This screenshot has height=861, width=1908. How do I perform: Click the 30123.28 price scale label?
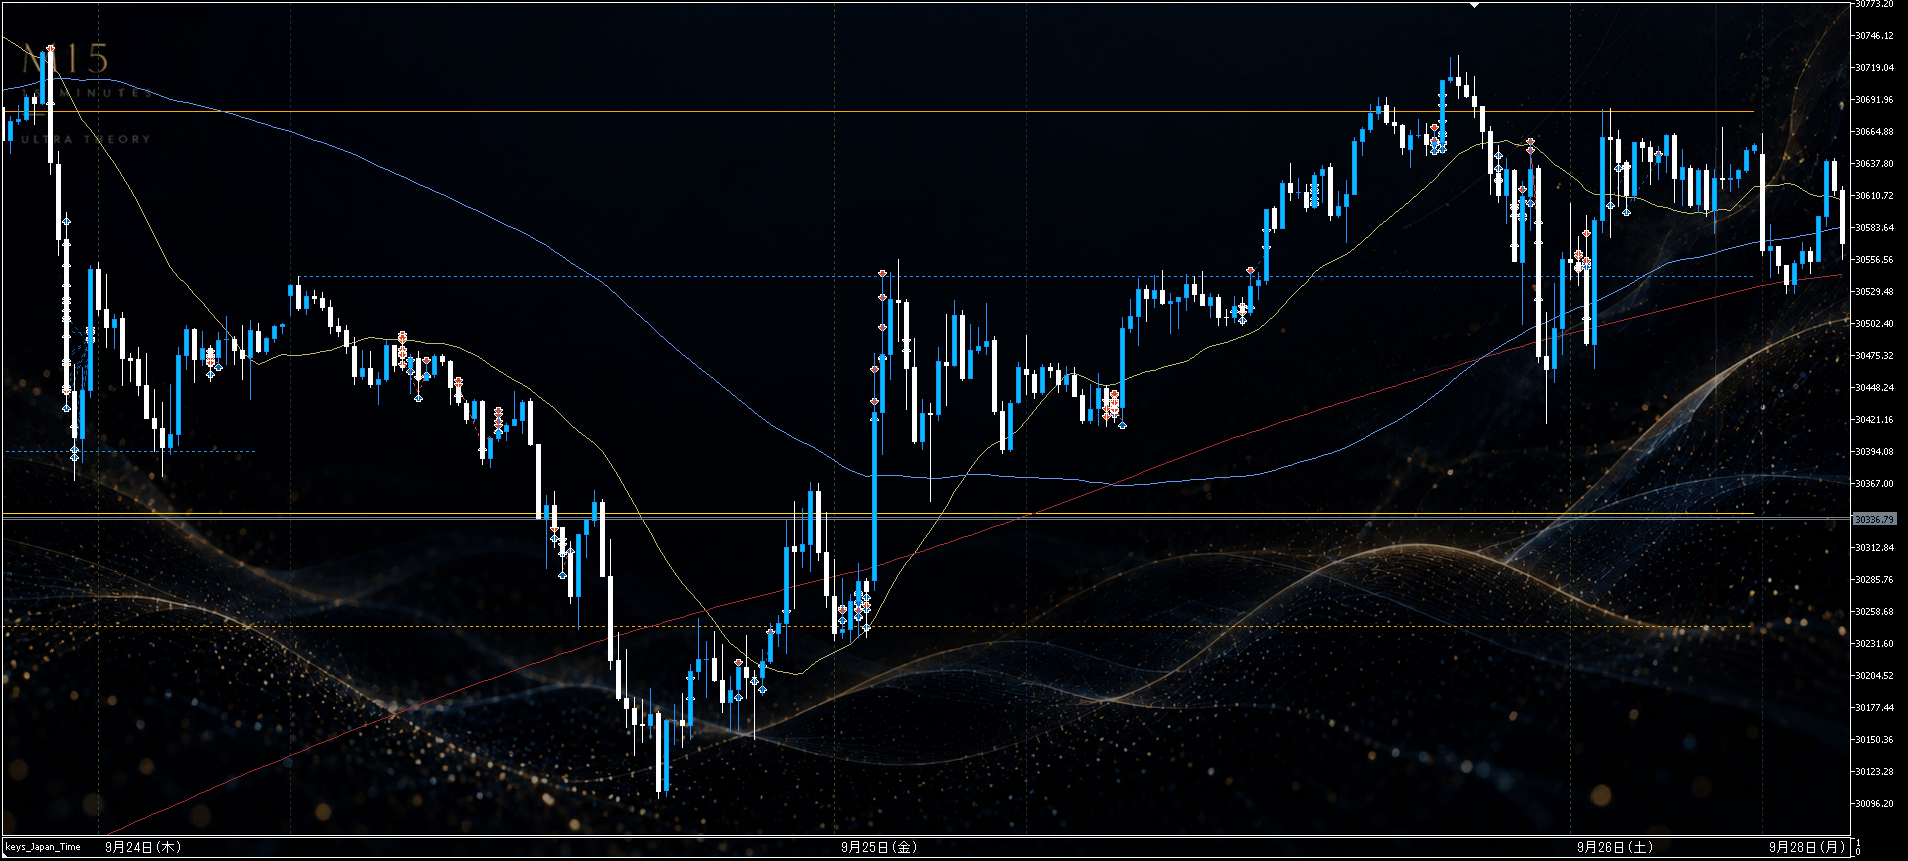click(1874, 772)
